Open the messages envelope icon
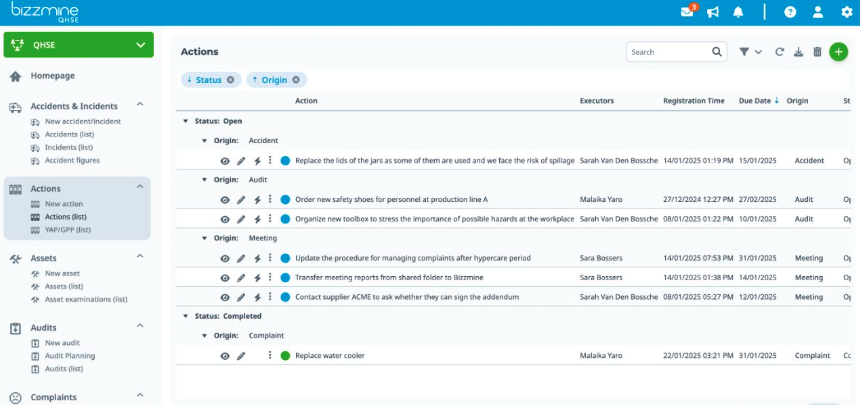 (687, 12)
